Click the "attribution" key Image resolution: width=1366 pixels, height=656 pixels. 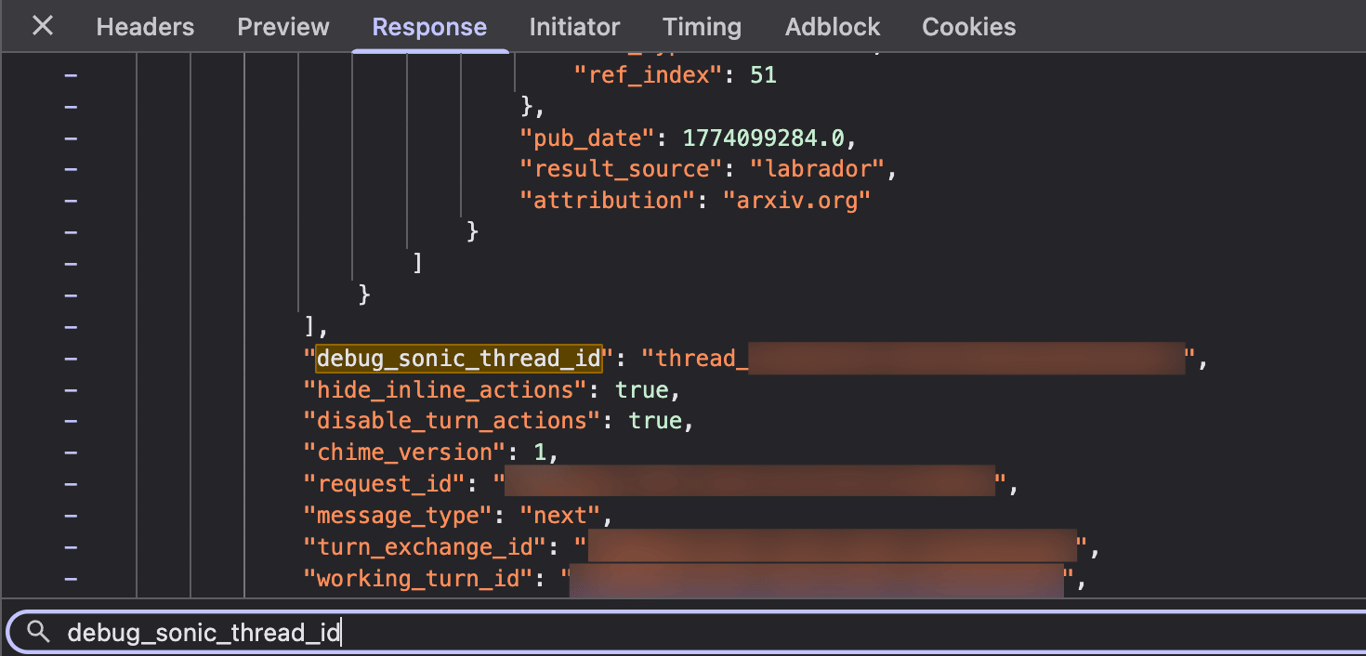(x=607, y=200)
